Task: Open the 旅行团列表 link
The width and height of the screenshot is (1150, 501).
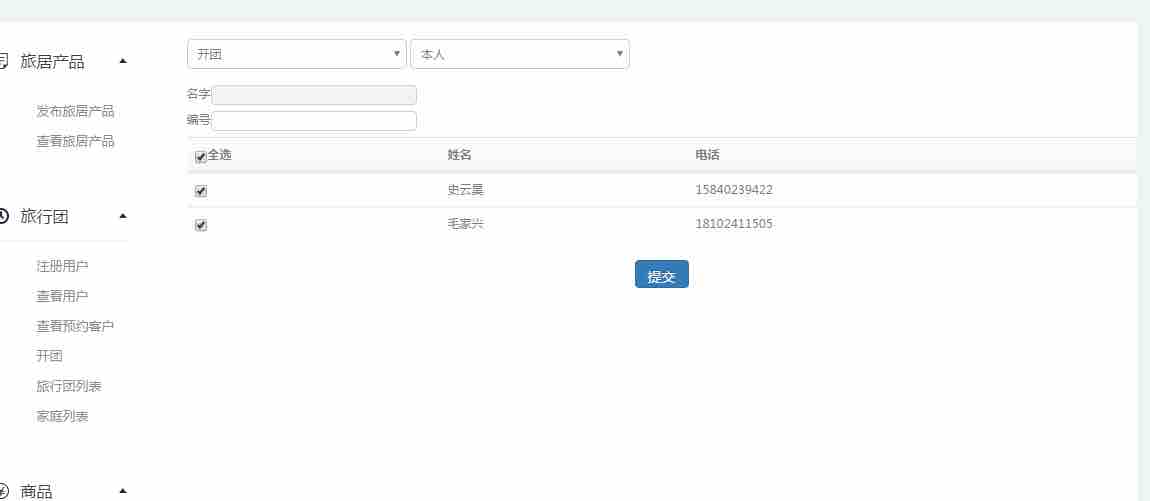Action: tap(69, 386)
